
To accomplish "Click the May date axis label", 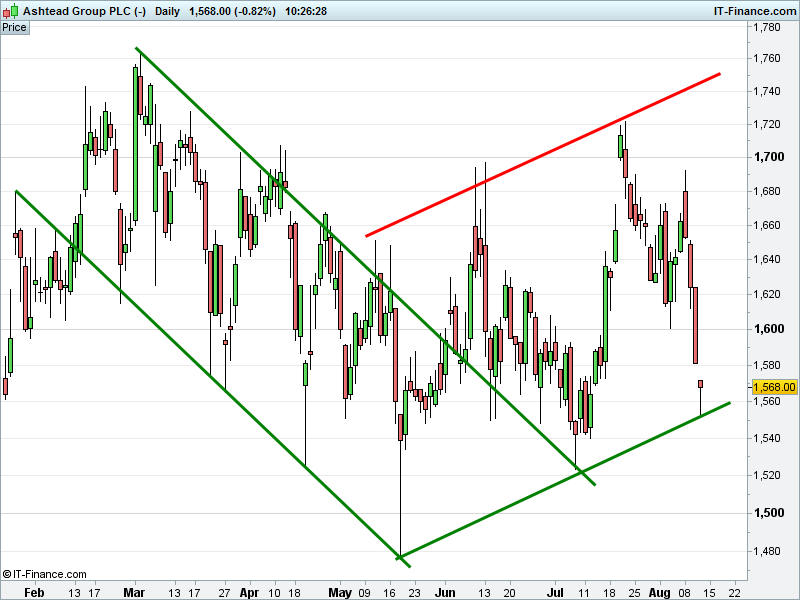I will tap(340, 592).
